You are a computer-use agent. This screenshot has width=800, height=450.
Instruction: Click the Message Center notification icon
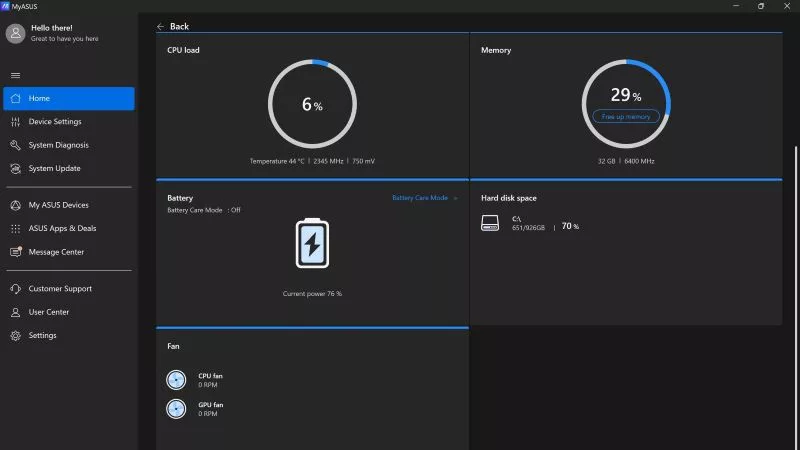(x=16, y=252)
